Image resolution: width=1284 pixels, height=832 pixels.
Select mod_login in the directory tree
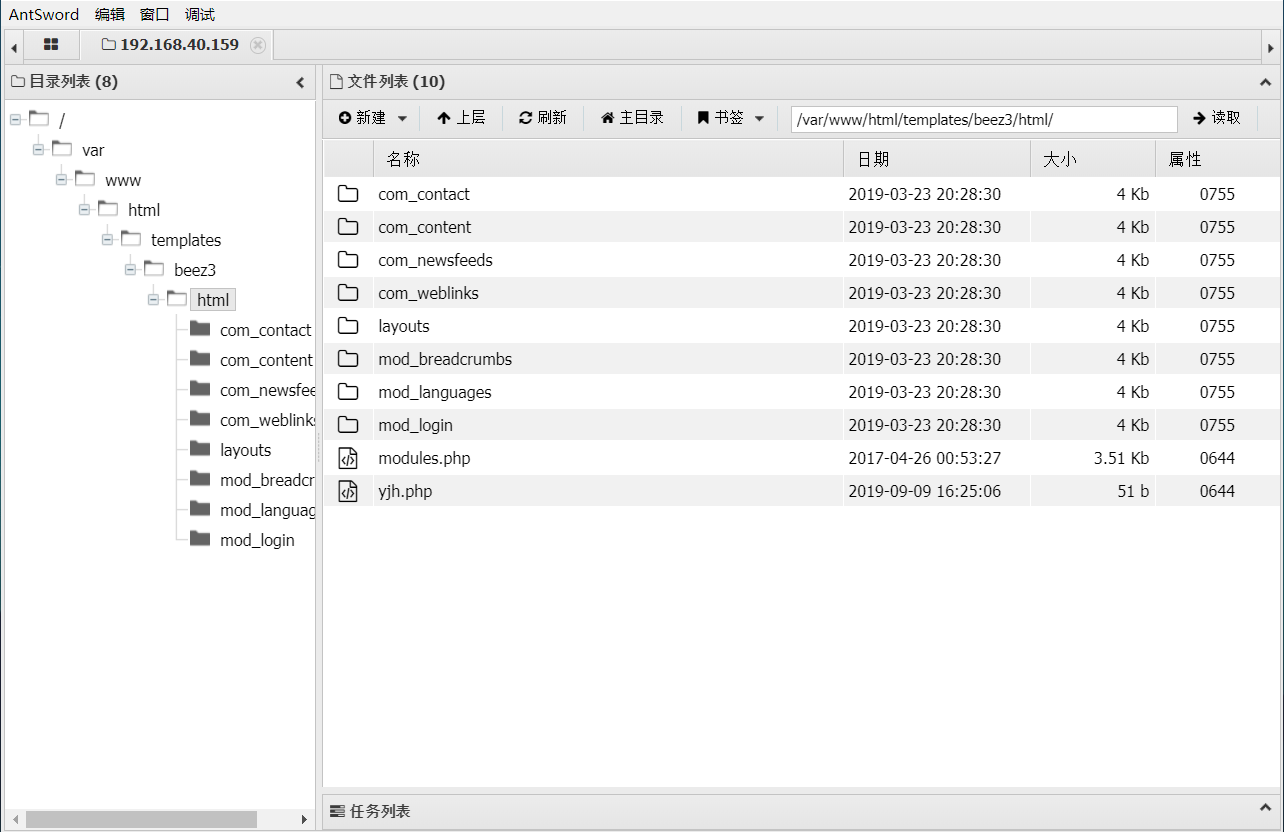[x=257, y=540]
